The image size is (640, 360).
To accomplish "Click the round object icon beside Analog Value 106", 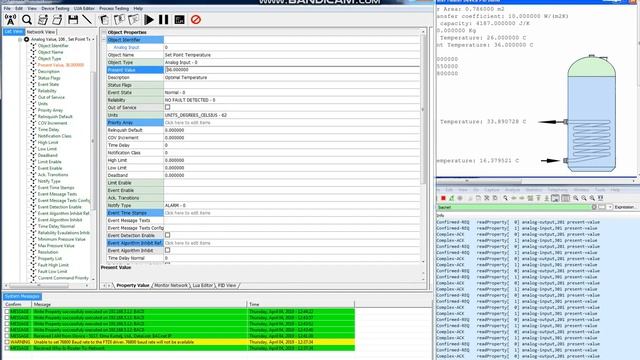I will pyautogui.click(x=27, y=39).
